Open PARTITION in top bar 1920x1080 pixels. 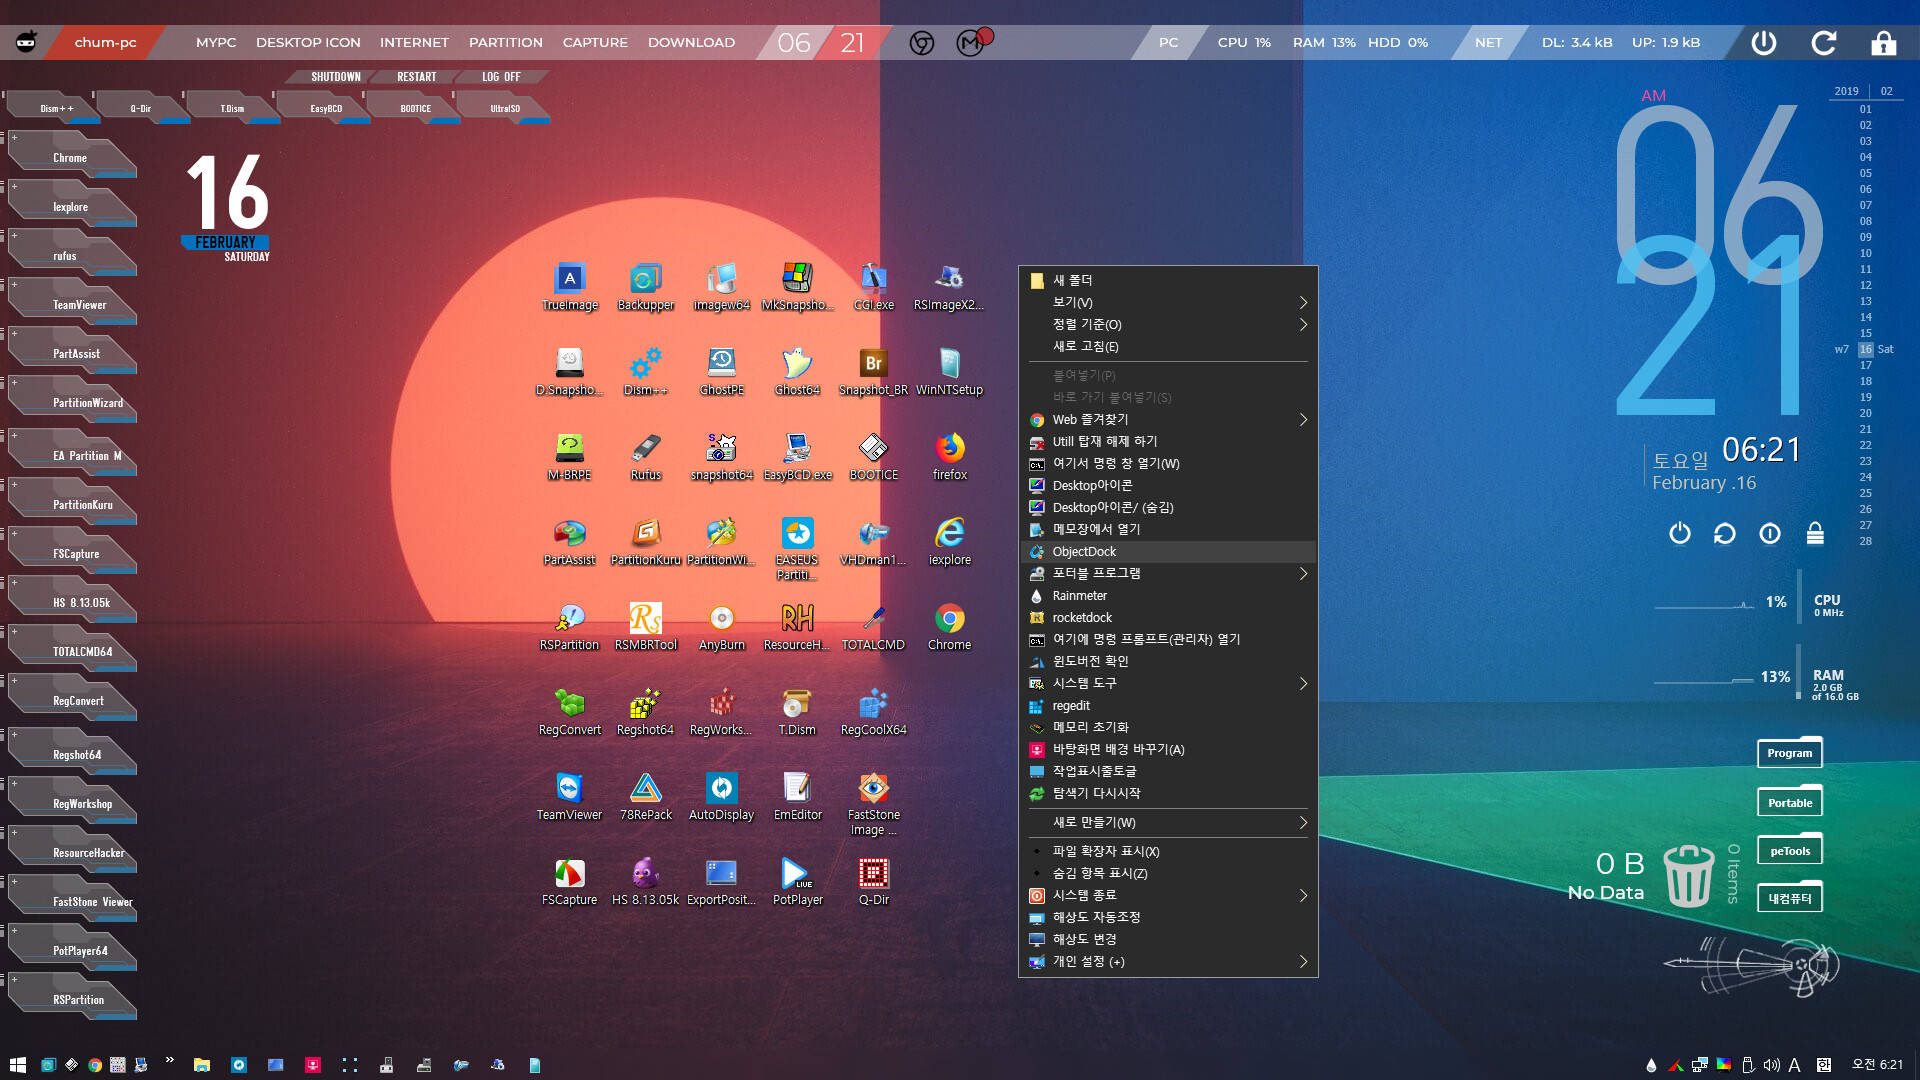(505, 42)
